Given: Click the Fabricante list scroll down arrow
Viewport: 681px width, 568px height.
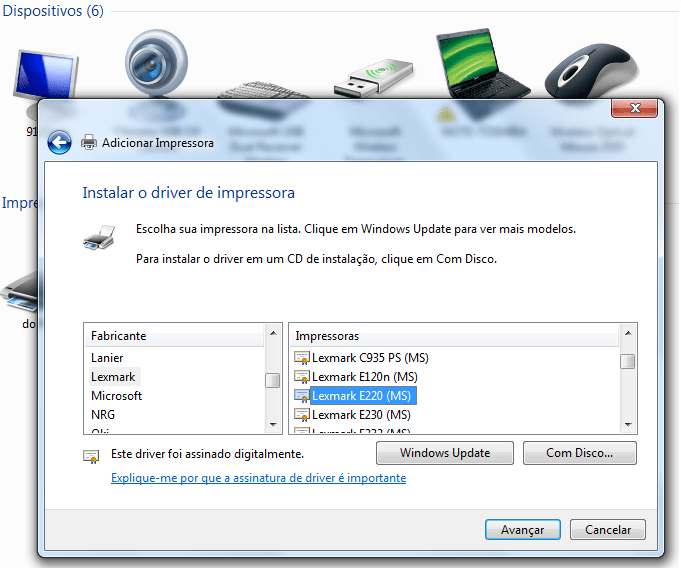Looking at the screenshot, I should pyautogui.click(x=273, y=424).
